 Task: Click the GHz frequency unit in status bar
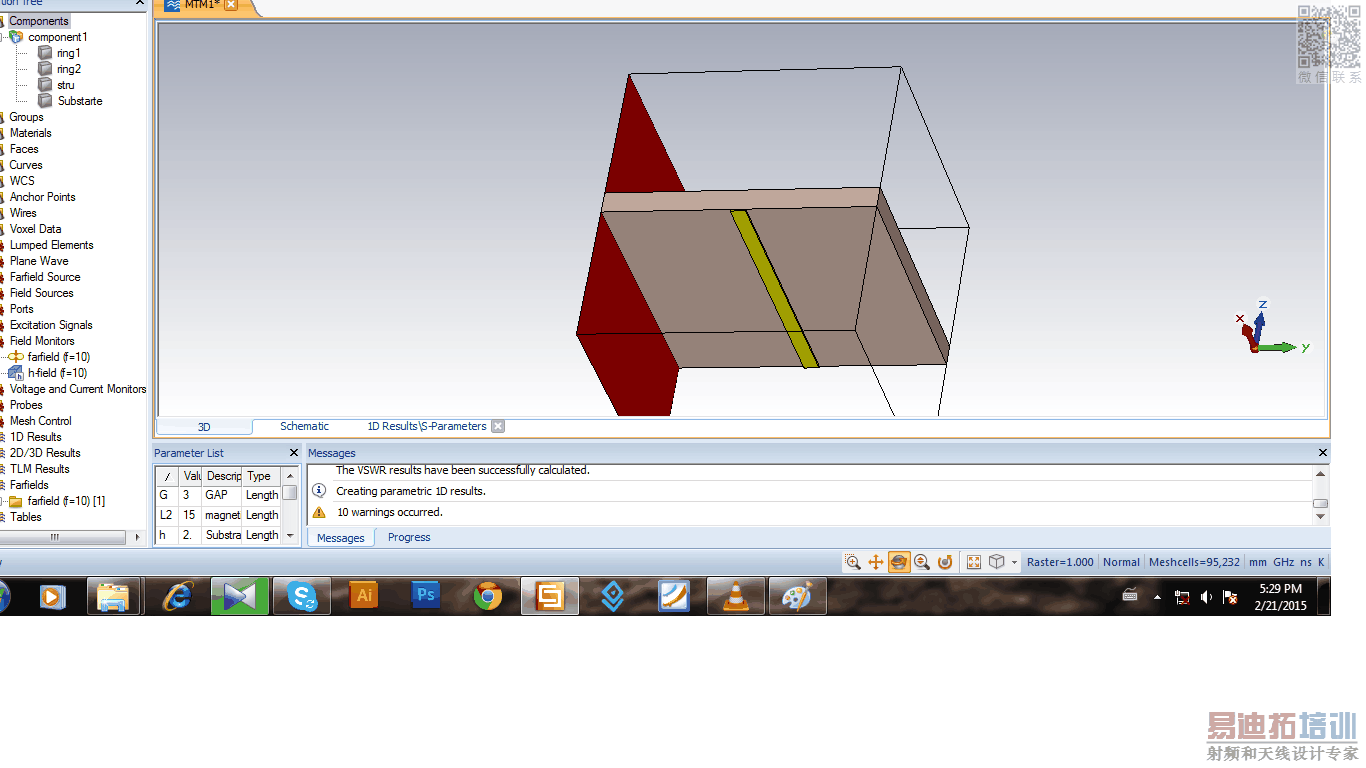pos(1283,562)
